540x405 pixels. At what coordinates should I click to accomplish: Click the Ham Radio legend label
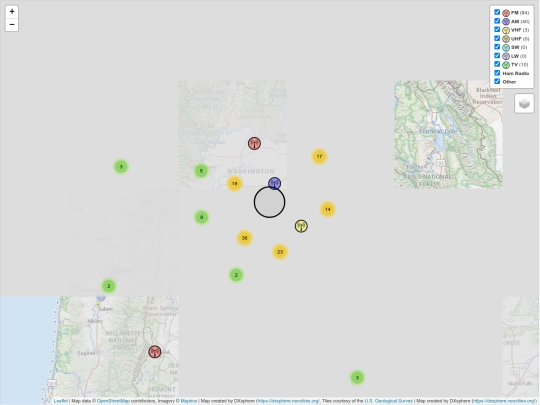(516, 73)
